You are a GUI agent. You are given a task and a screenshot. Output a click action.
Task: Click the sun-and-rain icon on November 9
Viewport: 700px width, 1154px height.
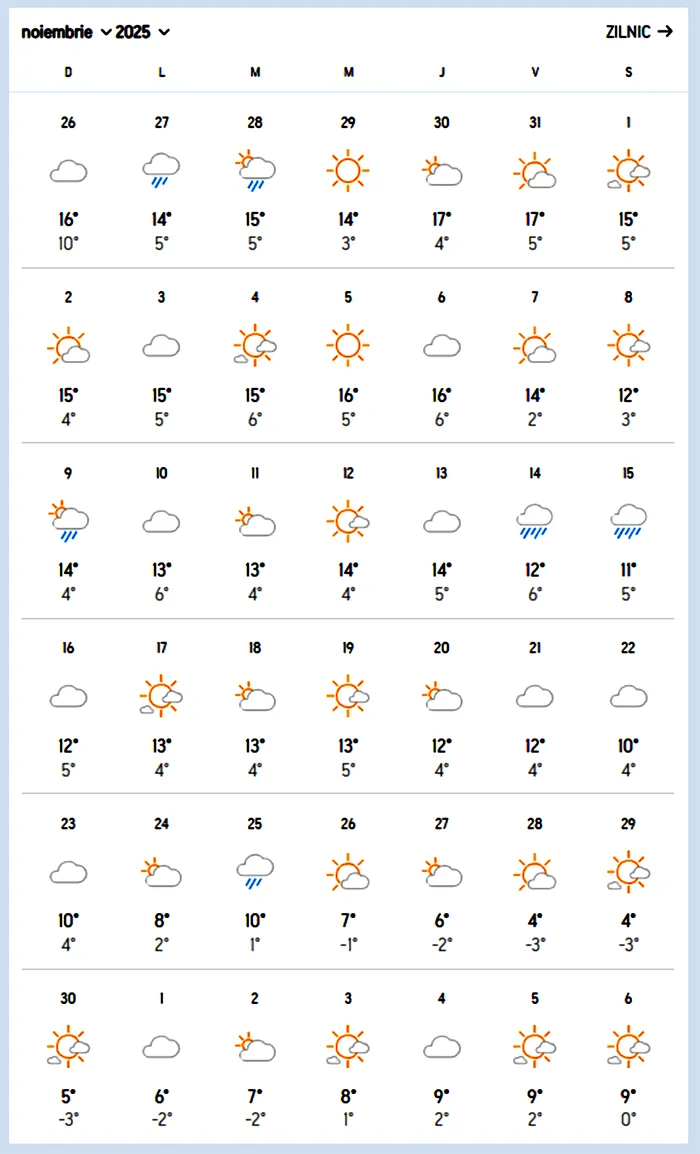pos(68,522)
